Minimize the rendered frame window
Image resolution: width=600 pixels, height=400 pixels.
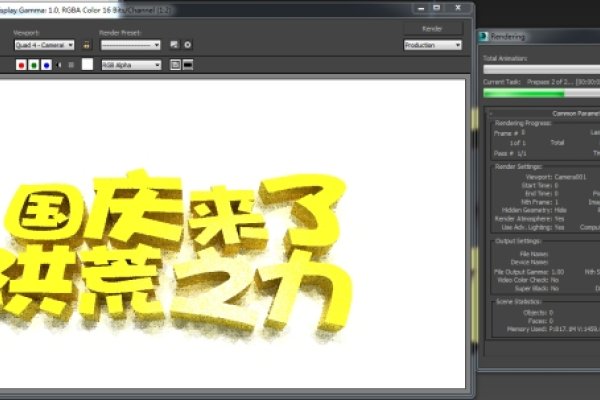coord(421,8)
